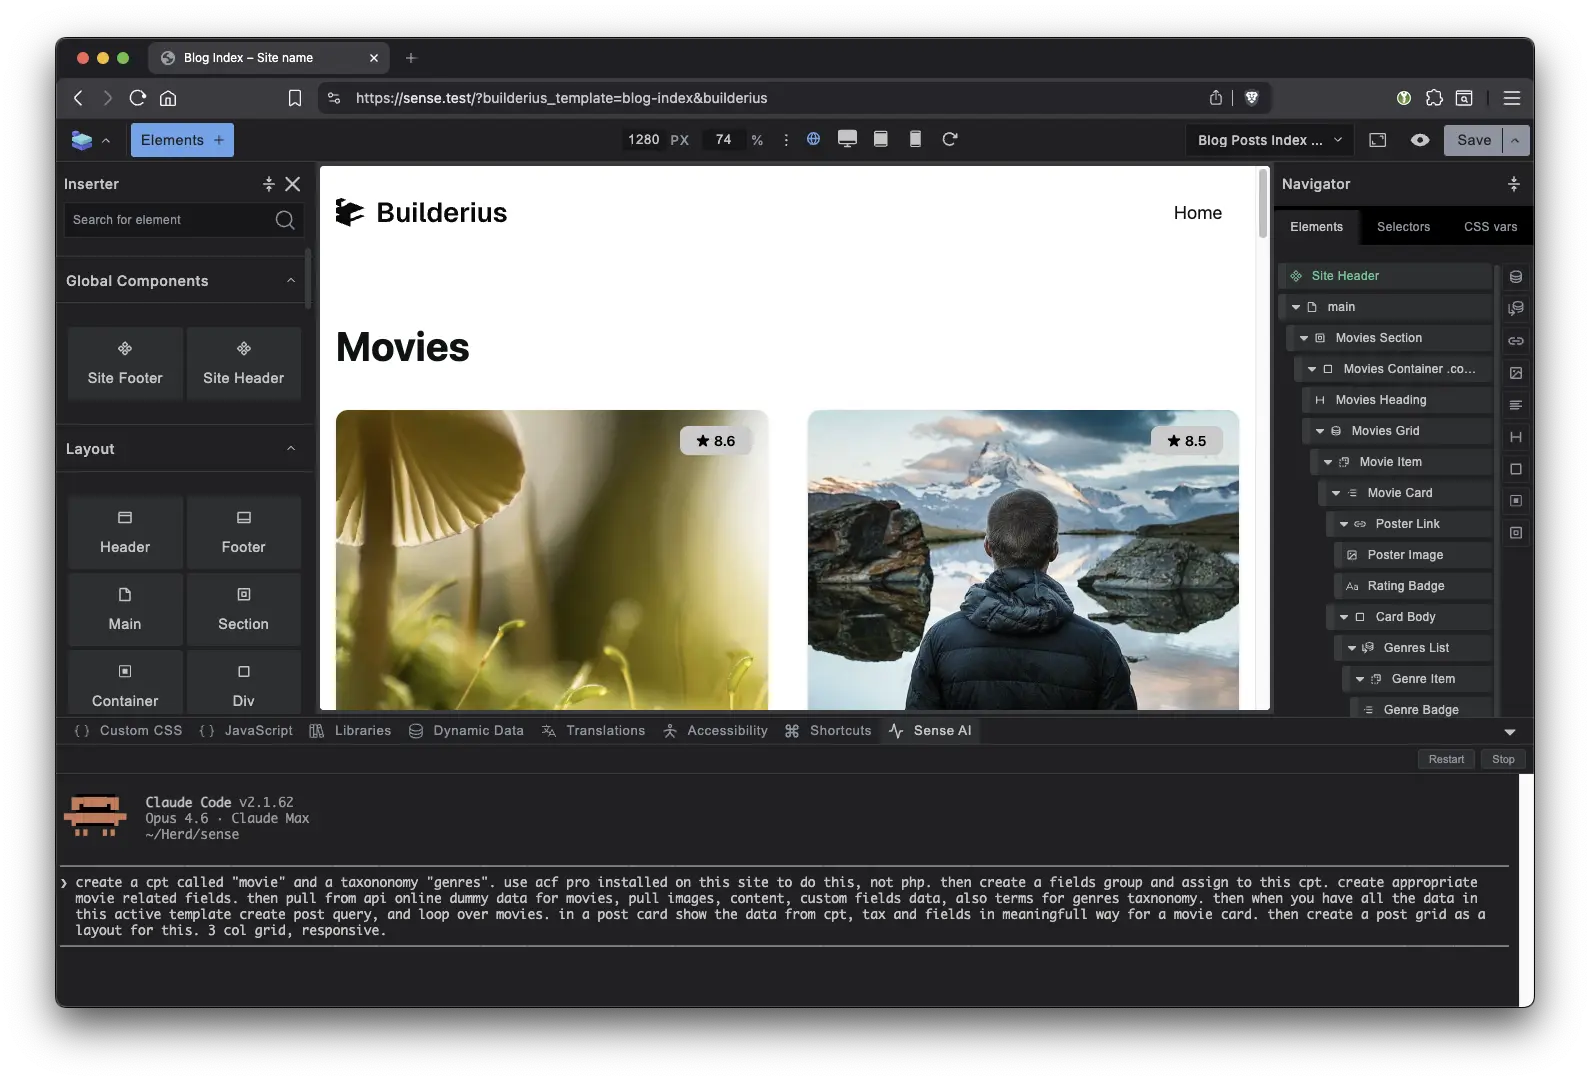Toggle the fullscreen canvas icon
The height and width of the screenshot is (1081, 1590).
pos(1378,140)
